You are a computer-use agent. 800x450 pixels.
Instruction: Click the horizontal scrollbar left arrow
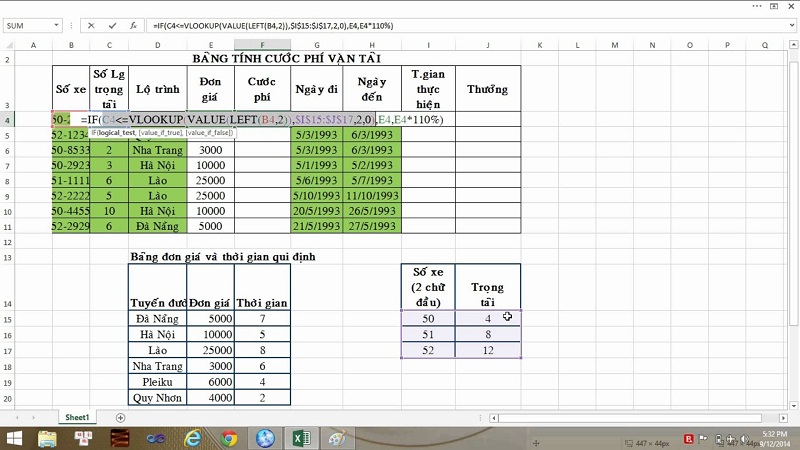point(493,418)
